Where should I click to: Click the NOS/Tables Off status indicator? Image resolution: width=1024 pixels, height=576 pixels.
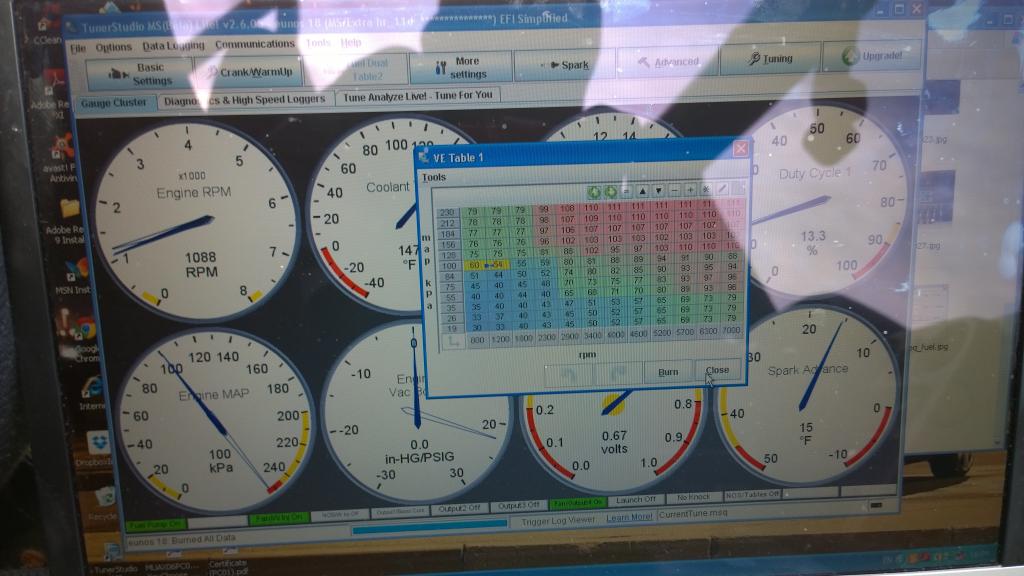[x=752, y=494]
